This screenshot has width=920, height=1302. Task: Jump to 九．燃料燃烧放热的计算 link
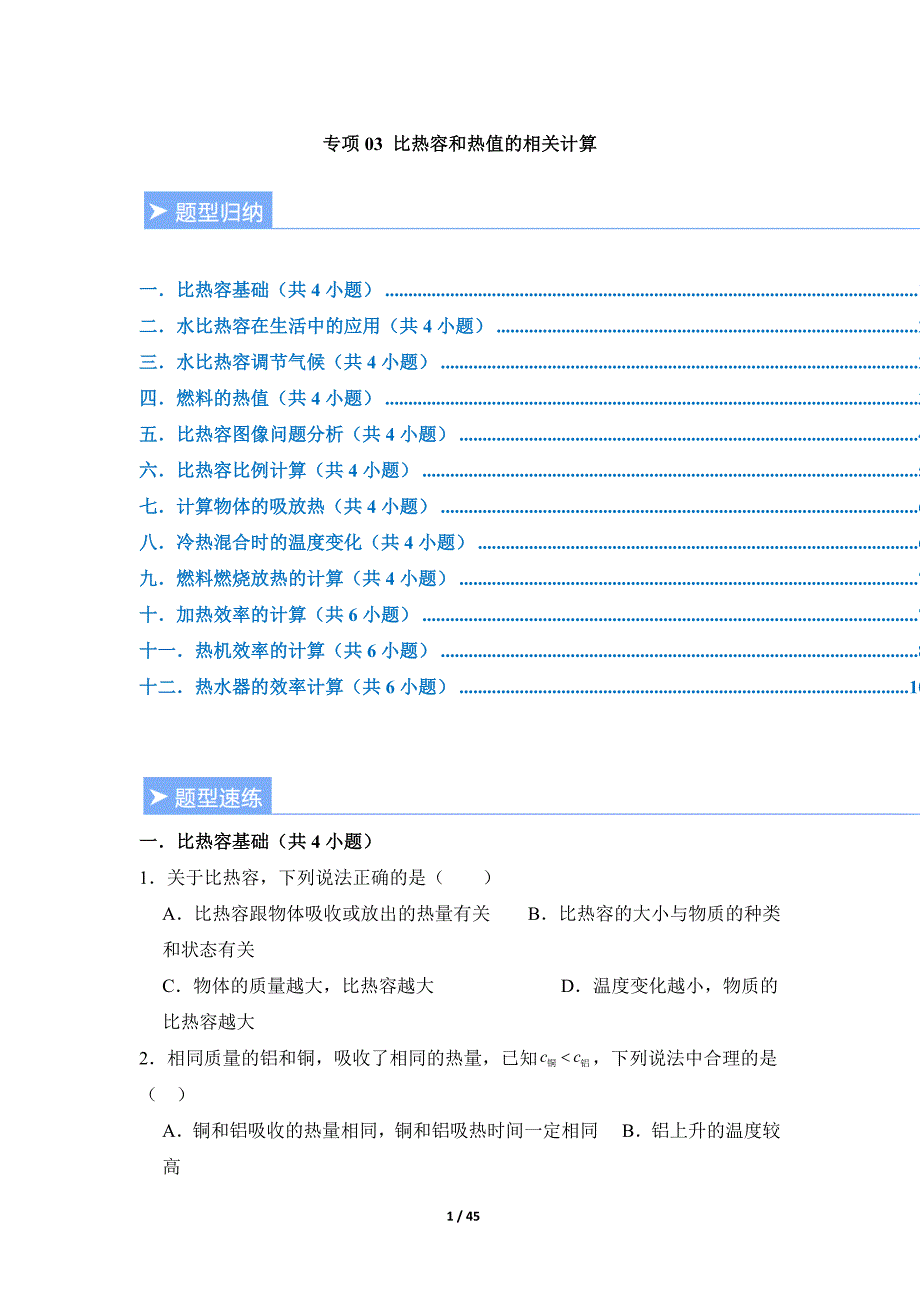tap(297, 578)
